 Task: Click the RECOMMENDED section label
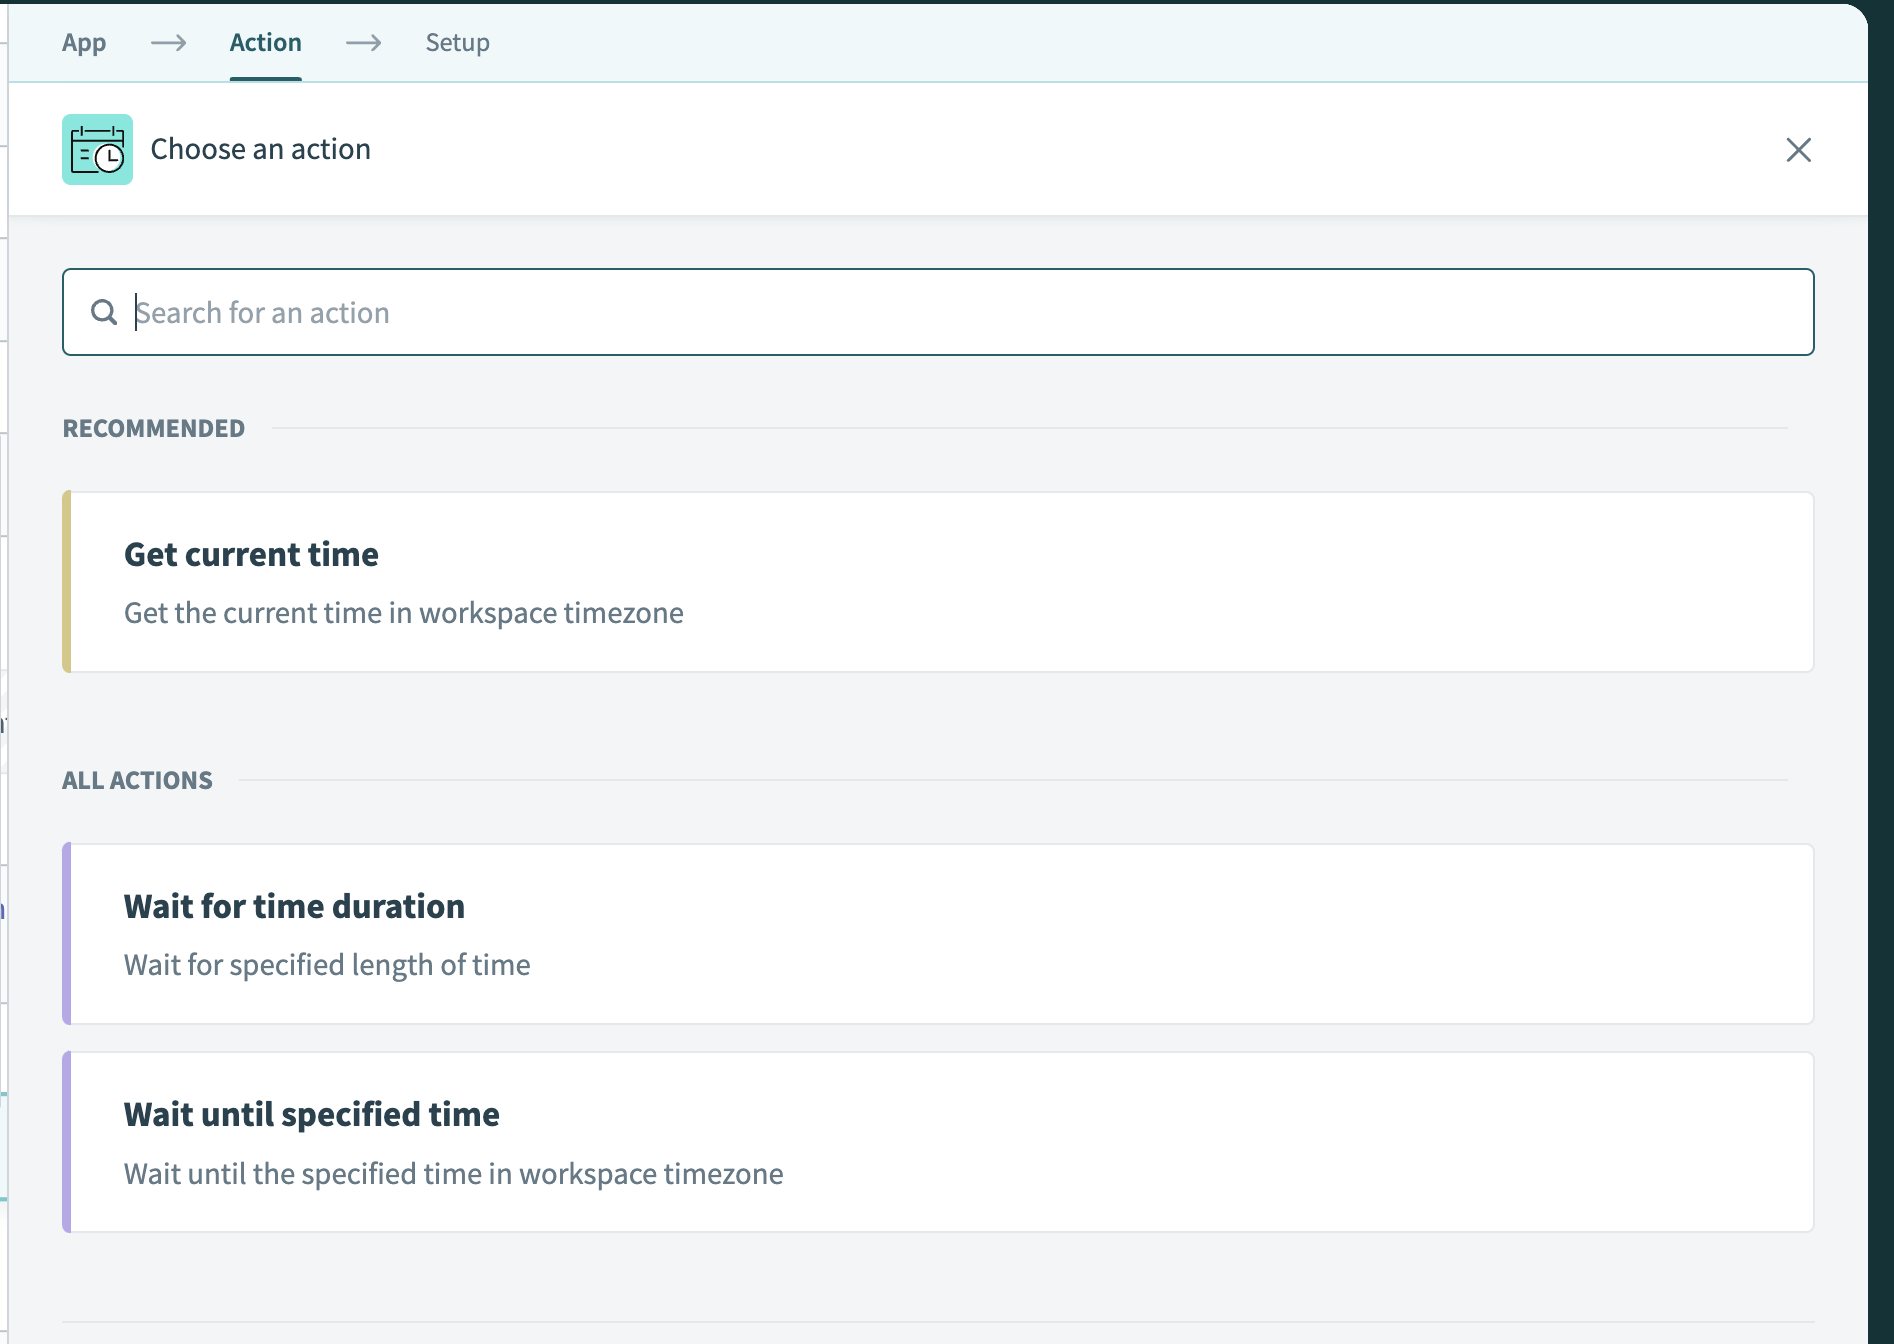coord(153,429)
